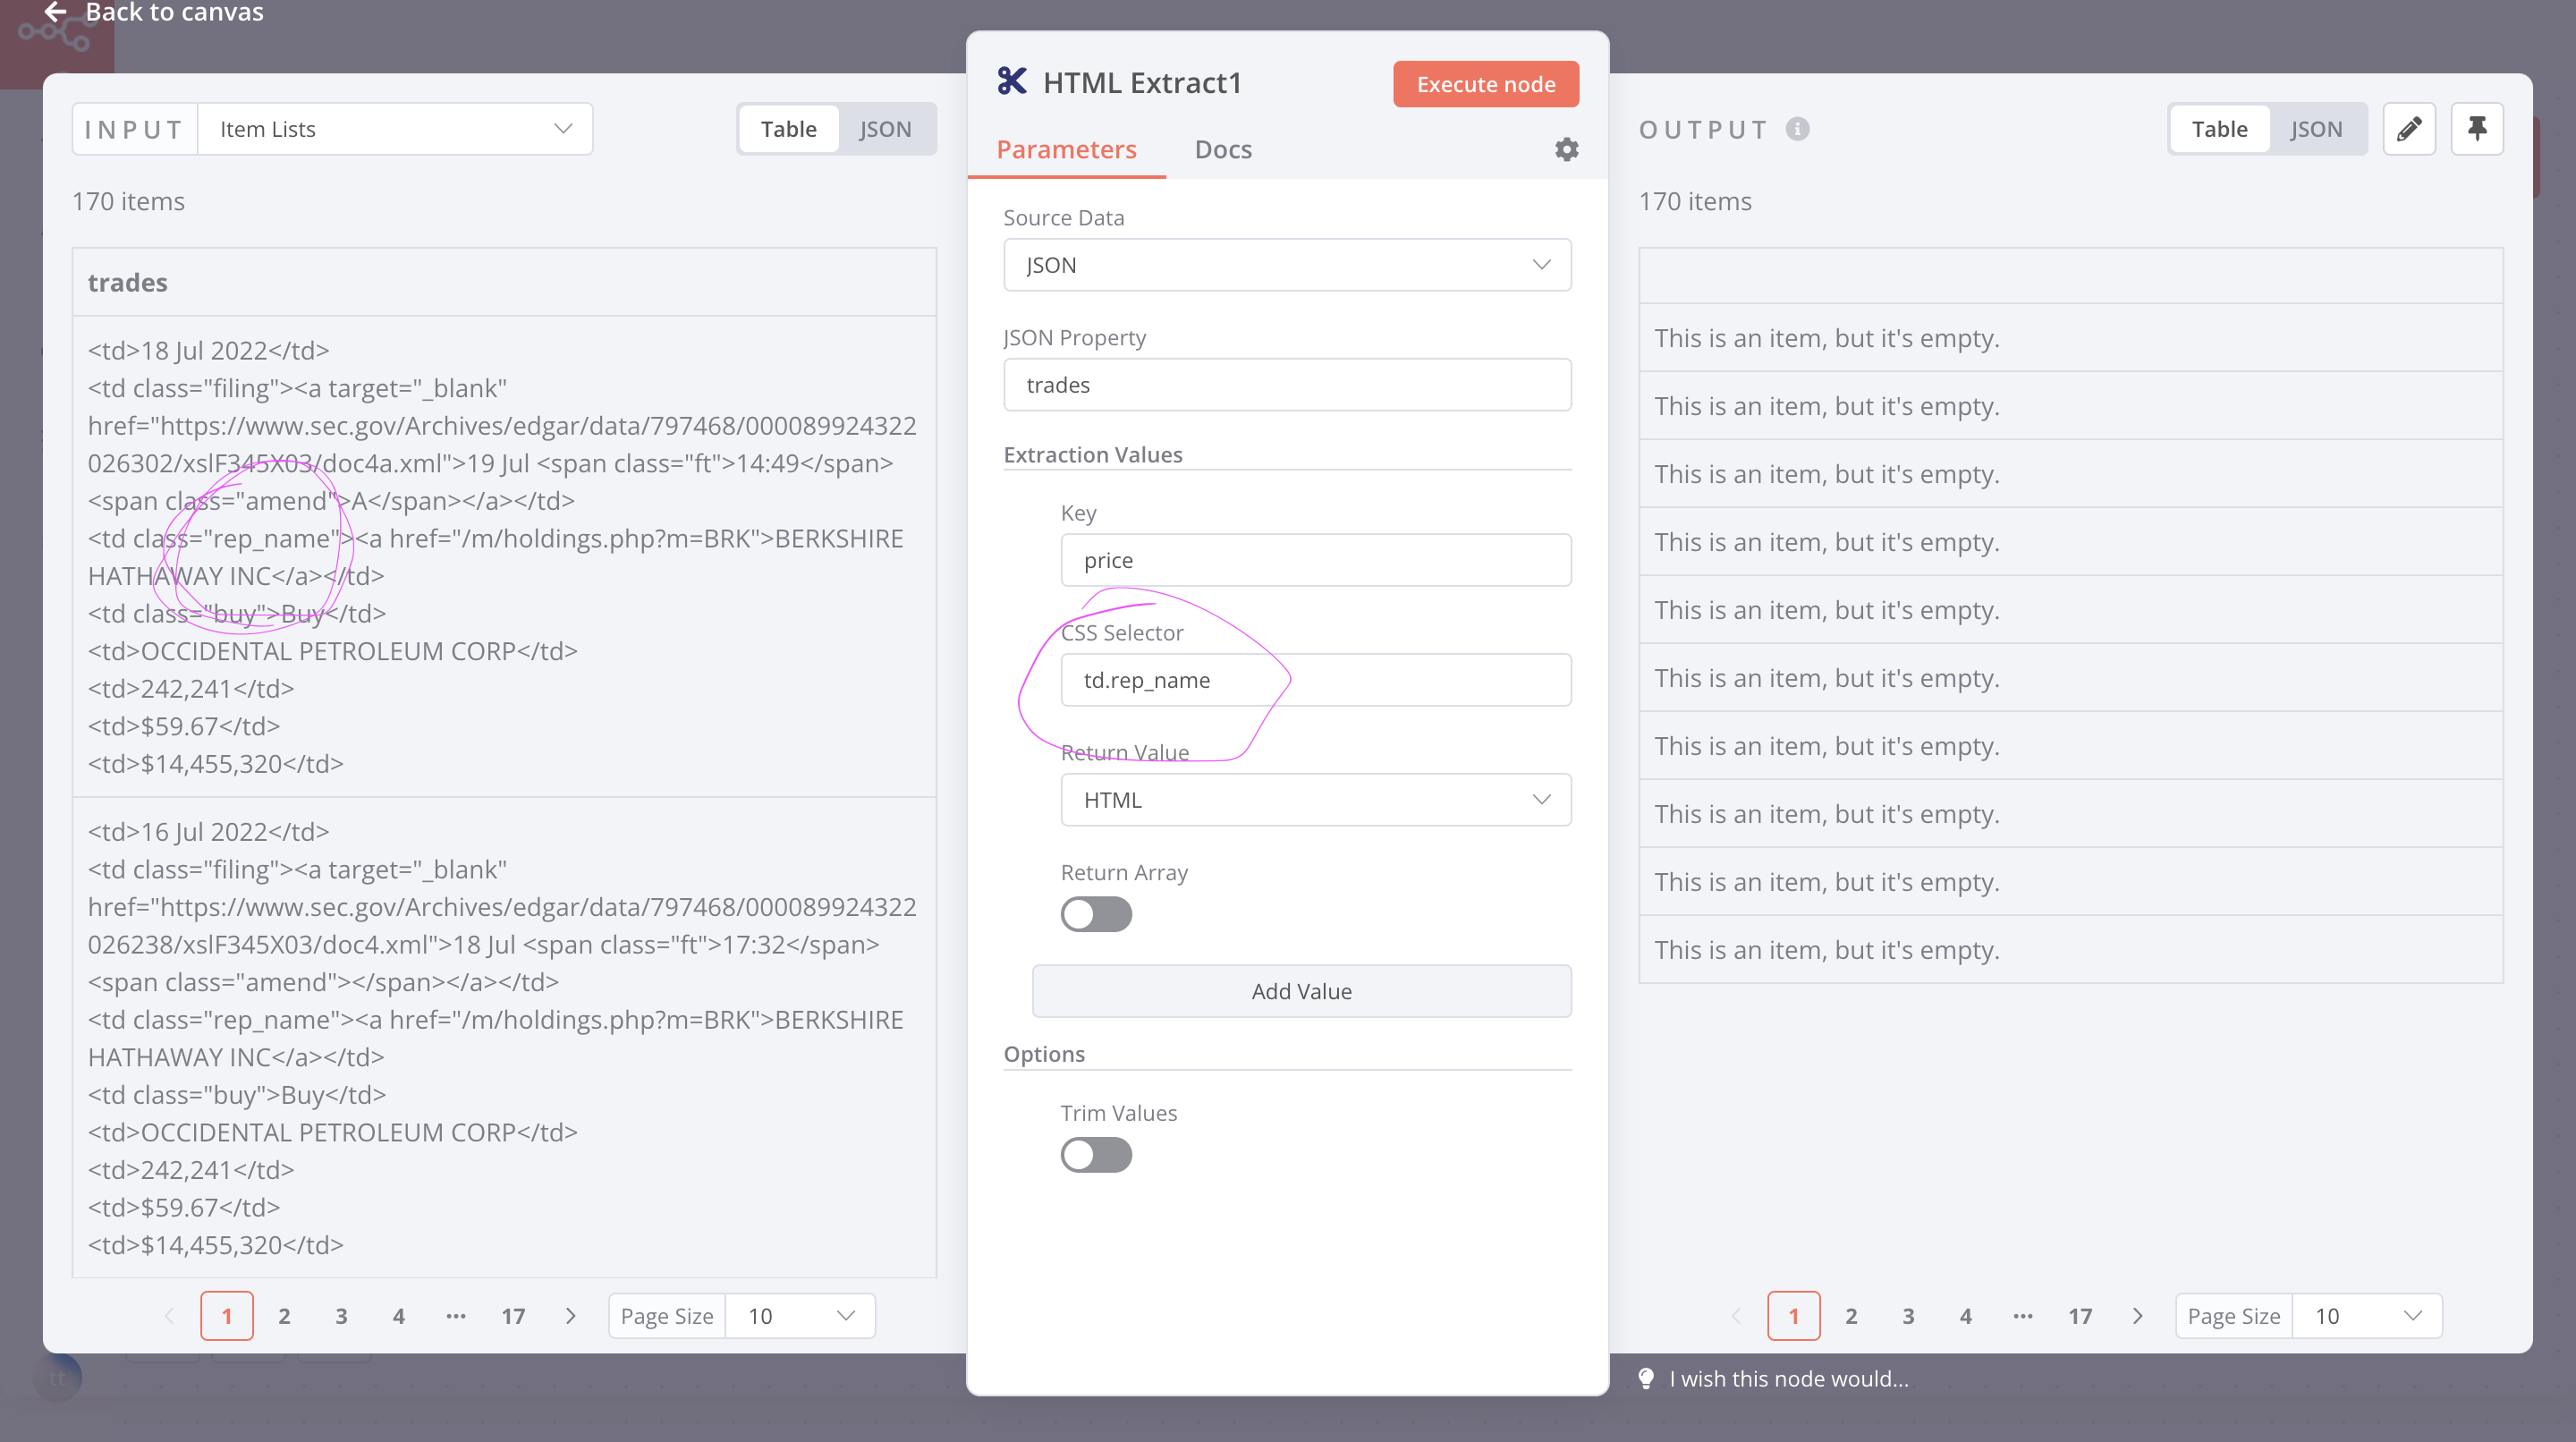
Task: Click the lightbulb feedback icon
Action: point(1646,1378)
